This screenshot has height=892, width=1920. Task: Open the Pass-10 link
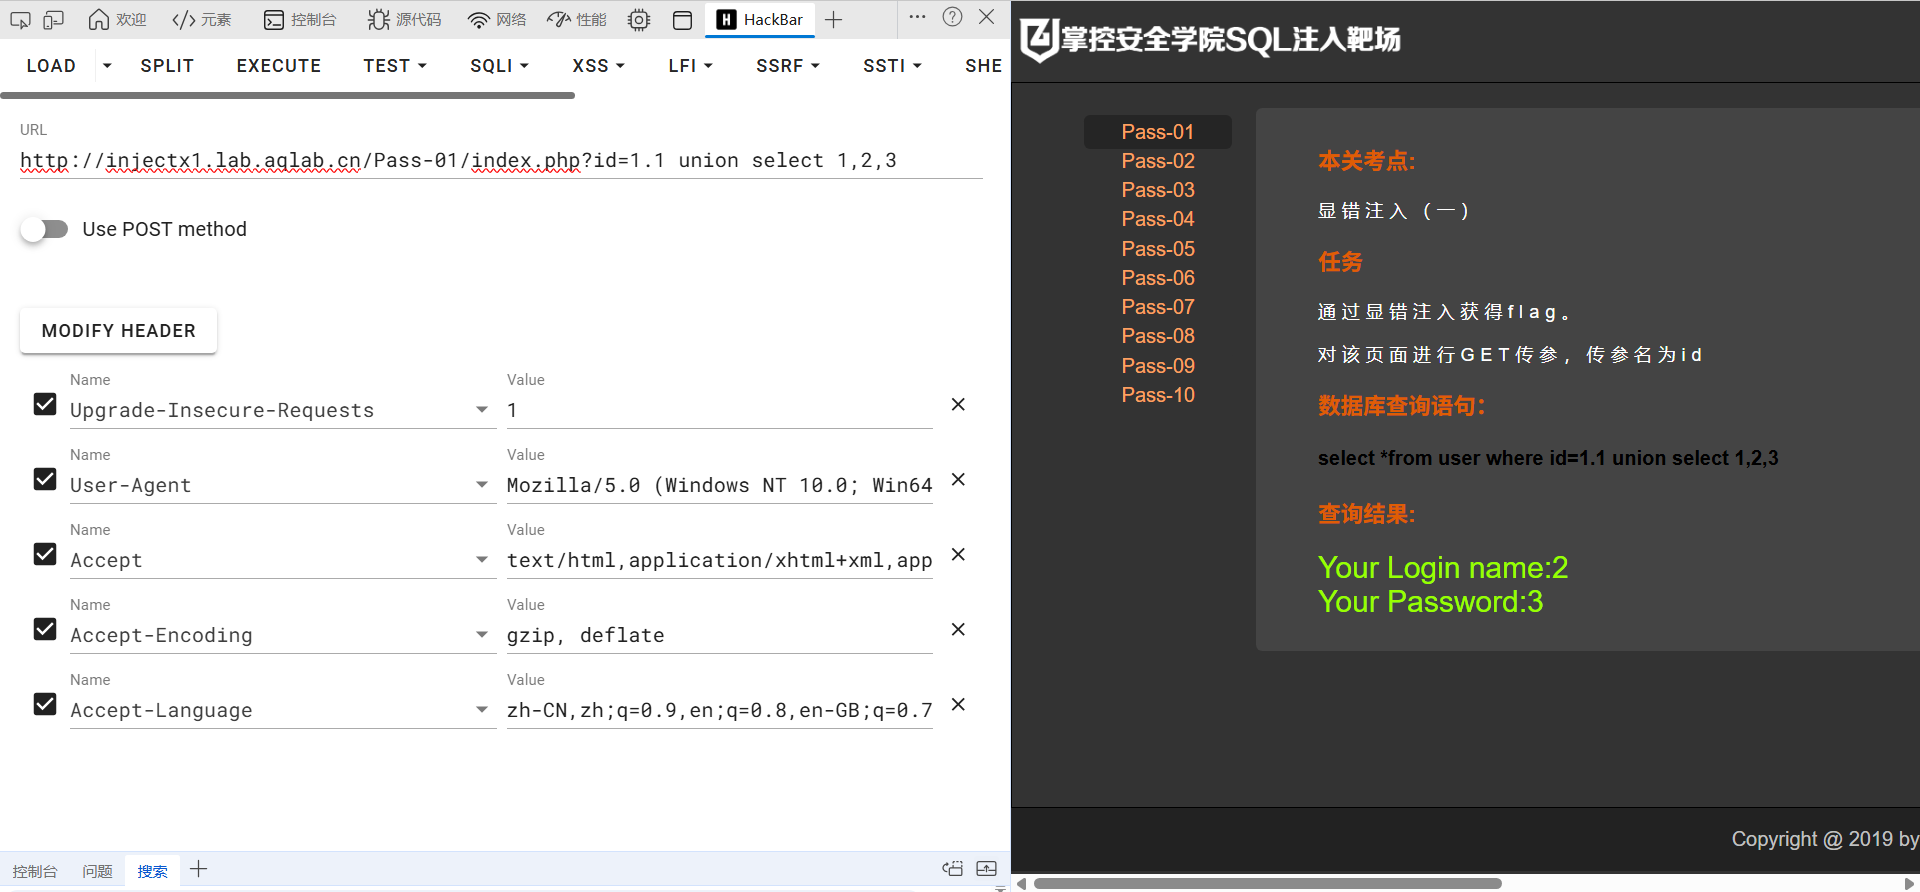1158,395
